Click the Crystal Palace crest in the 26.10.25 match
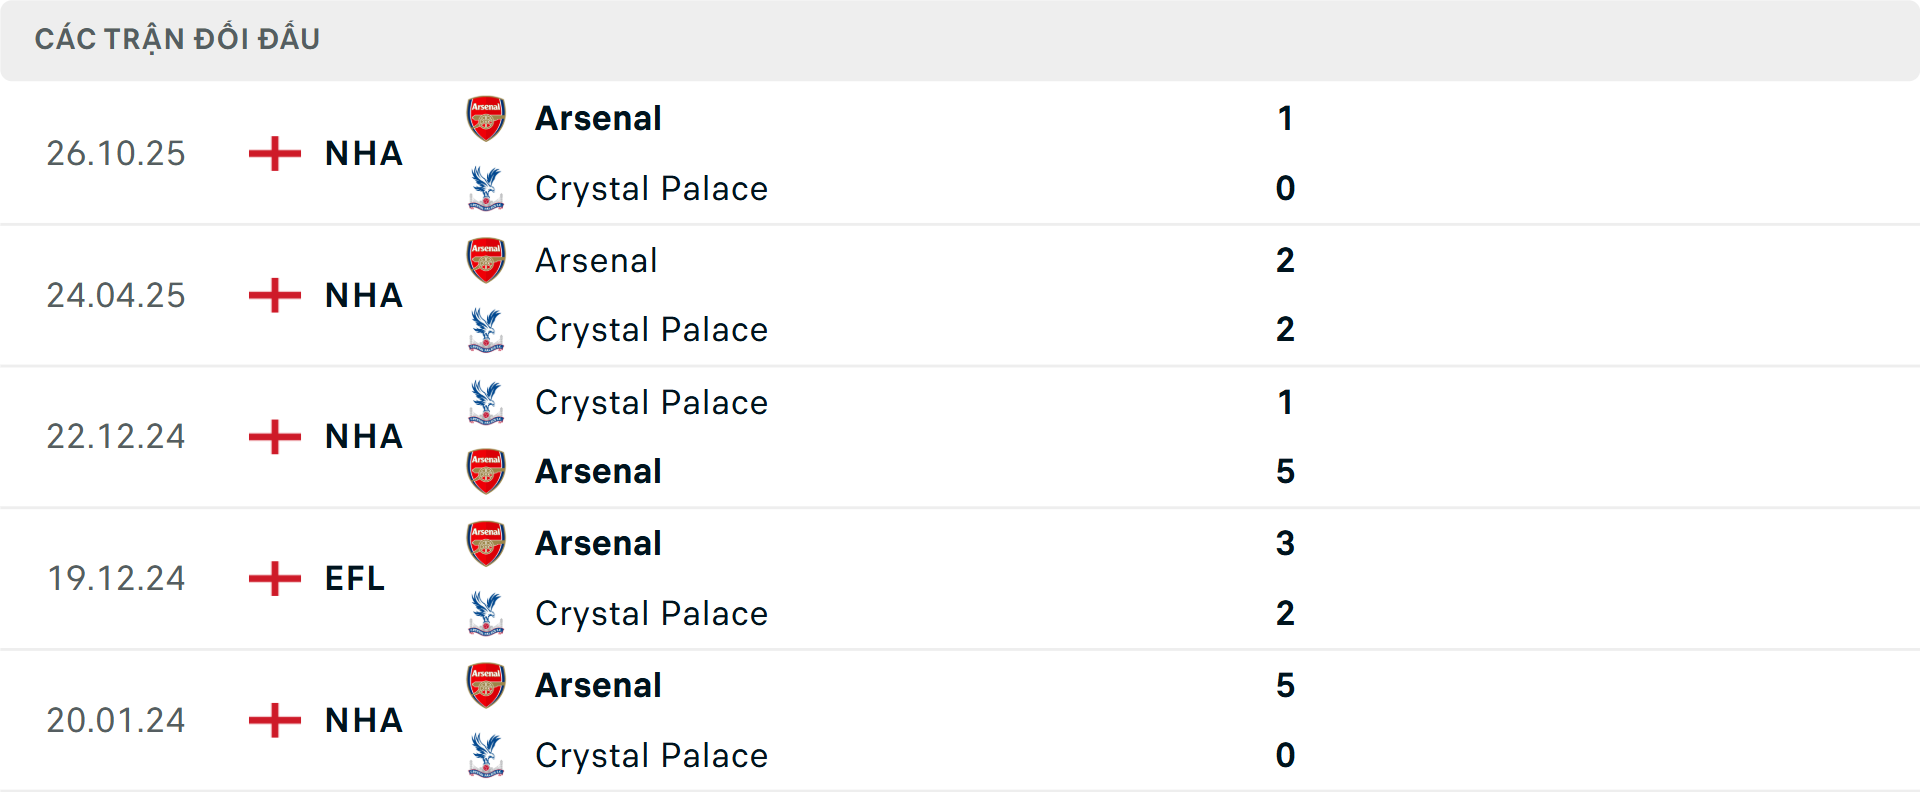Image resolution: width=1920 pixels, height=792 pixels. [486, 188]
